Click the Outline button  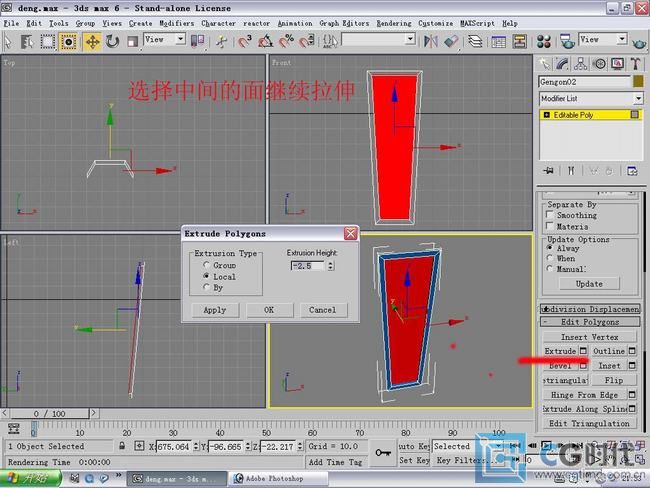coord(609,351)
